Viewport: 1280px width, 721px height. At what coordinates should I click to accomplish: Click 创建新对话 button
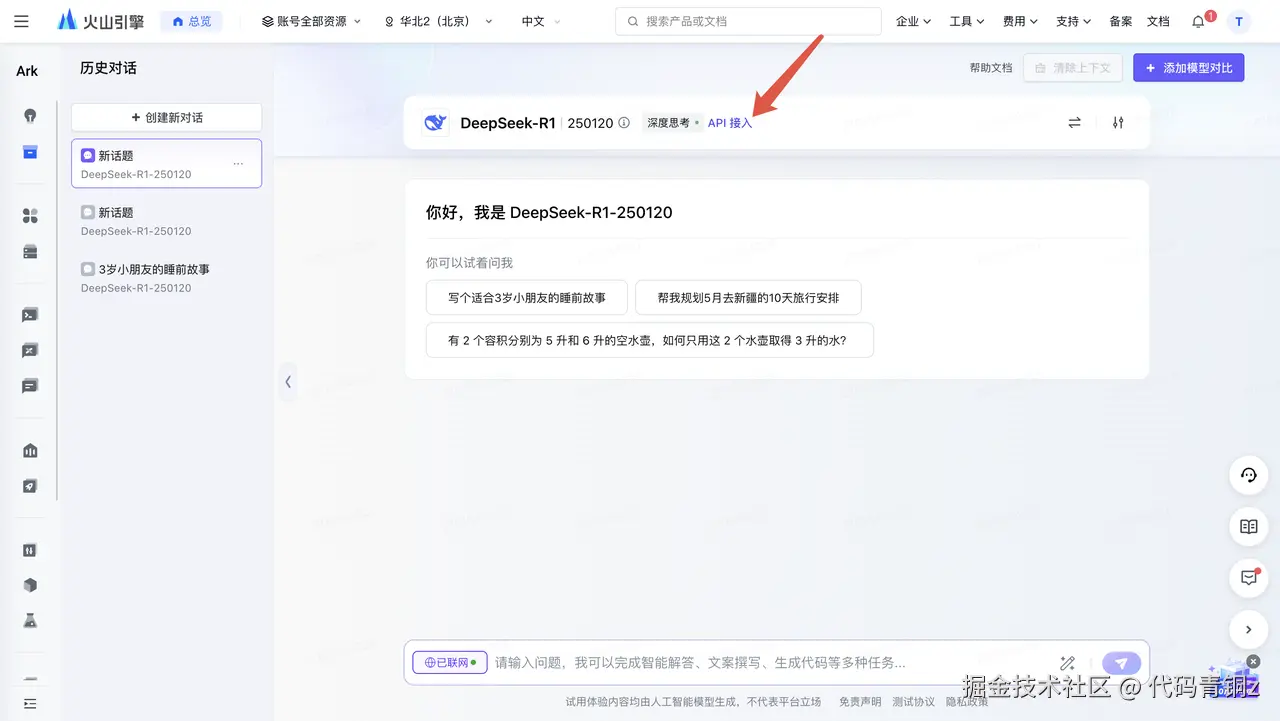click(x=166, y=117)
